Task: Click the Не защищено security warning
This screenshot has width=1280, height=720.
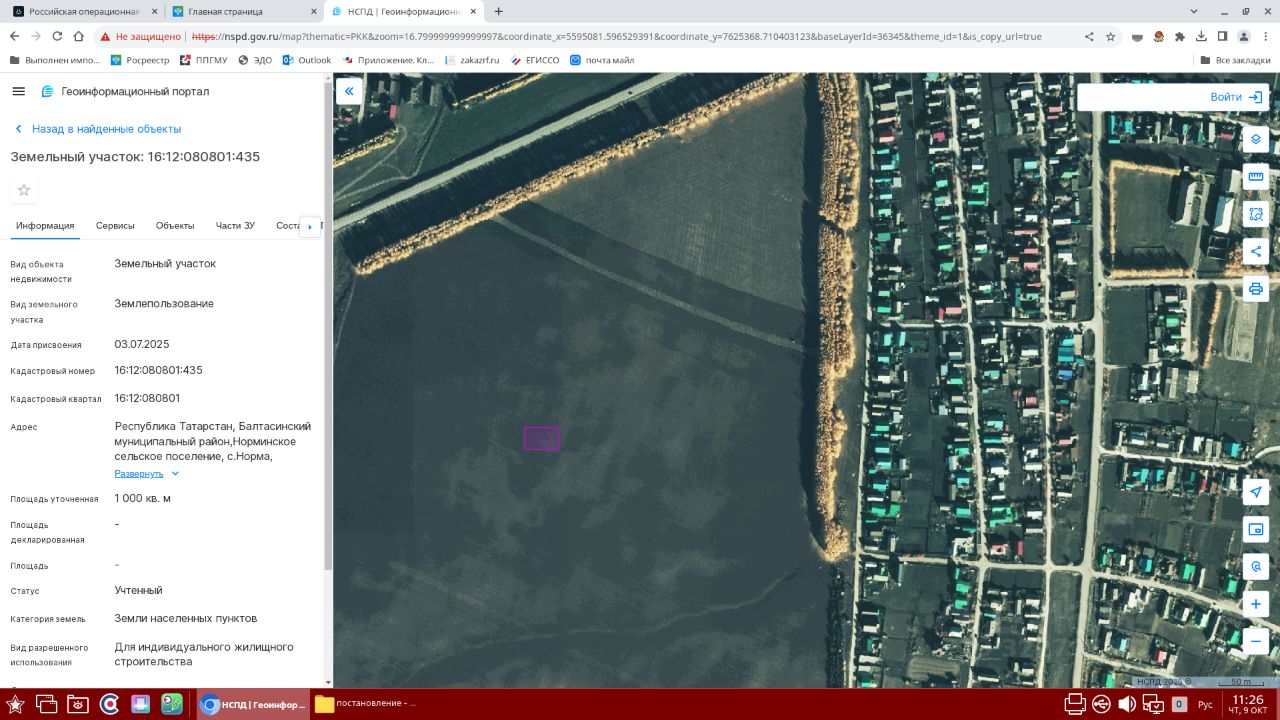Action: pyautogui.click(x=140, y=36)
